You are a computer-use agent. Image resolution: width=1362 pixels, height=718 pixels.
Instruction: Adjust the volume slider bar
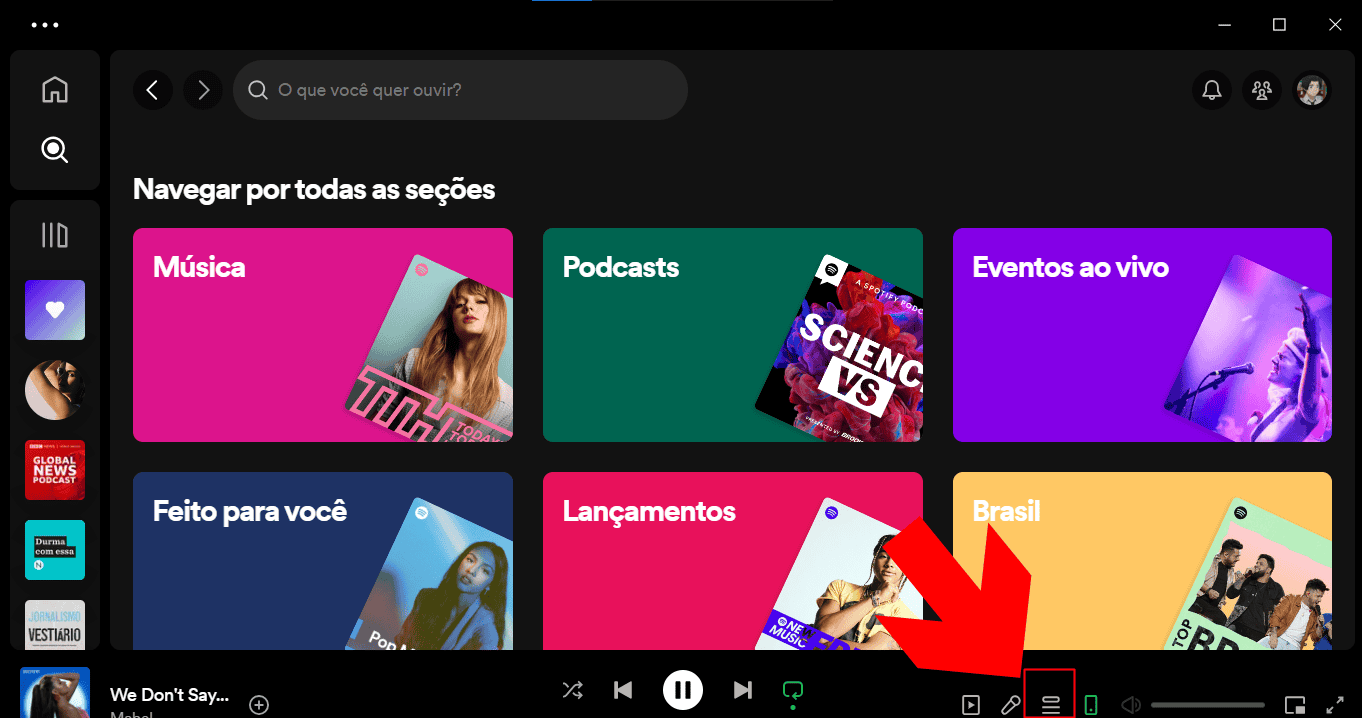tap(1208, 705)
